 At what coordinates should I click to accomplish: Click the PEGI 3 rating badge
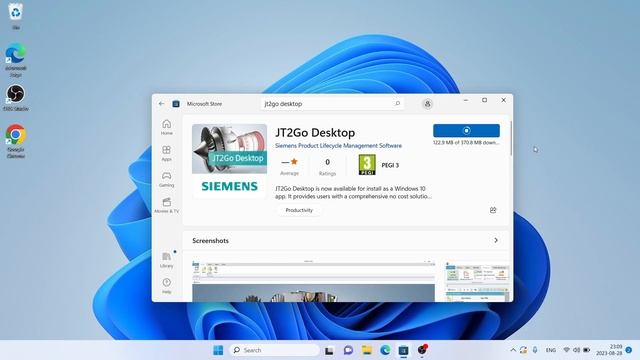coord(367,165)
